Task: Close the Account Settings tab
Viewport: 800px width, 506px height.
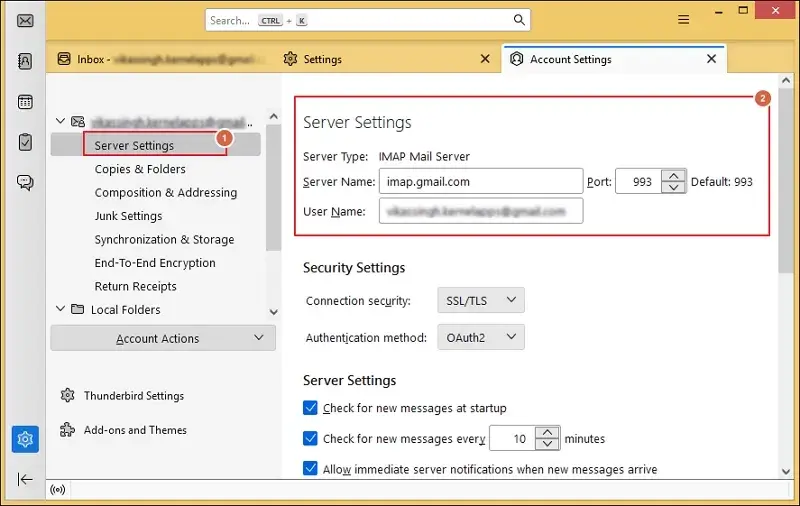Action: pyautogui.click(x=711, y=59)
